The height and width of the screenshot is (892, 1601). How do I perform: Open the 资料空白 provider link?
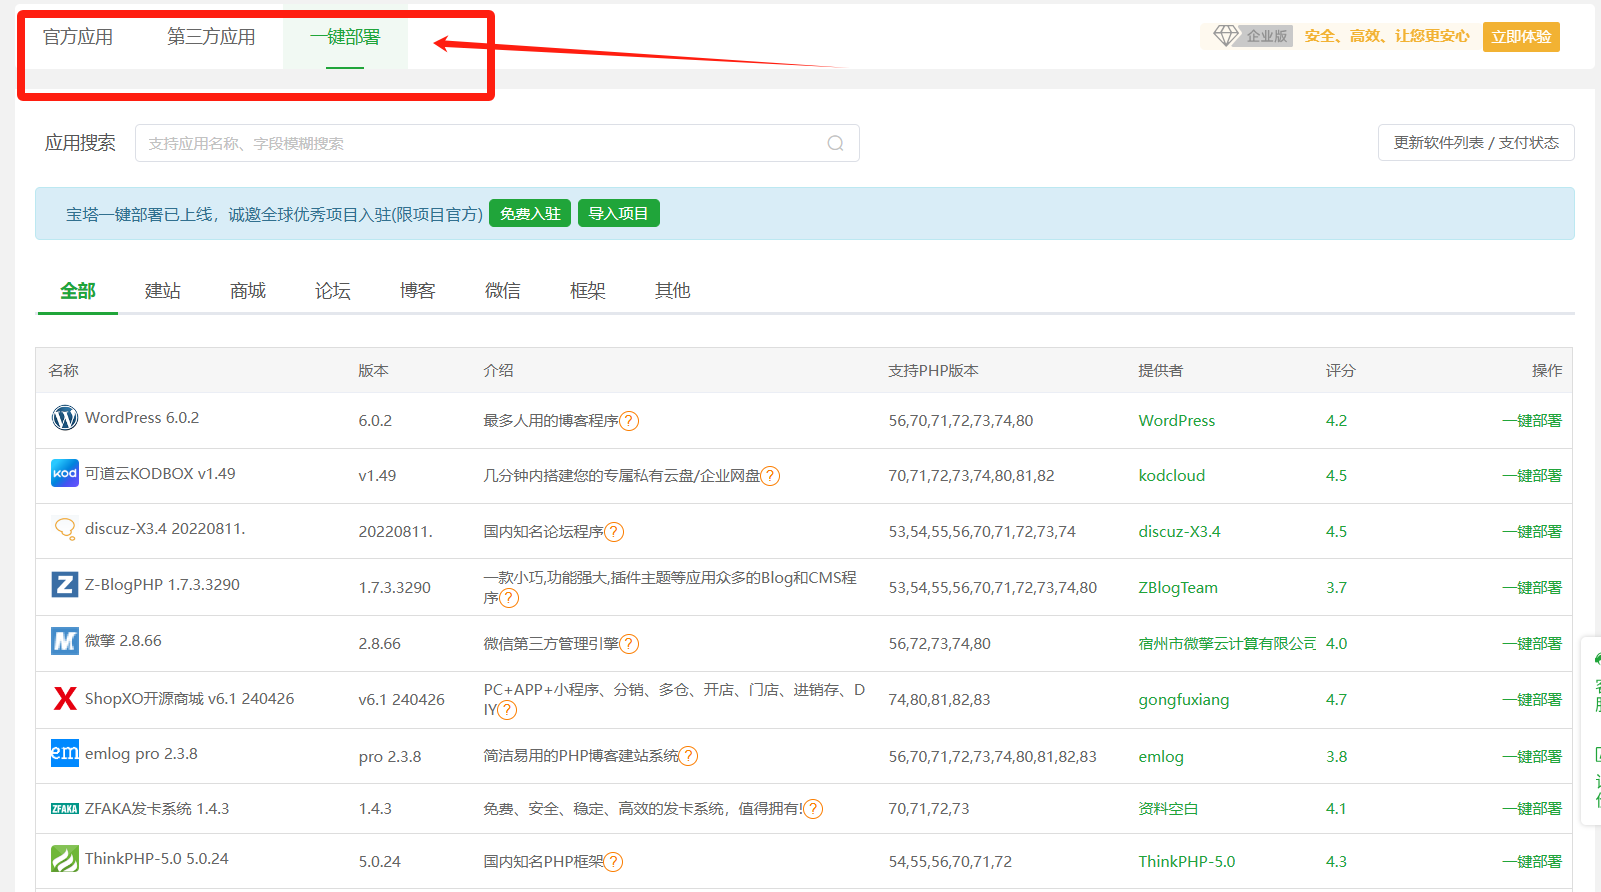point(1168,809)
